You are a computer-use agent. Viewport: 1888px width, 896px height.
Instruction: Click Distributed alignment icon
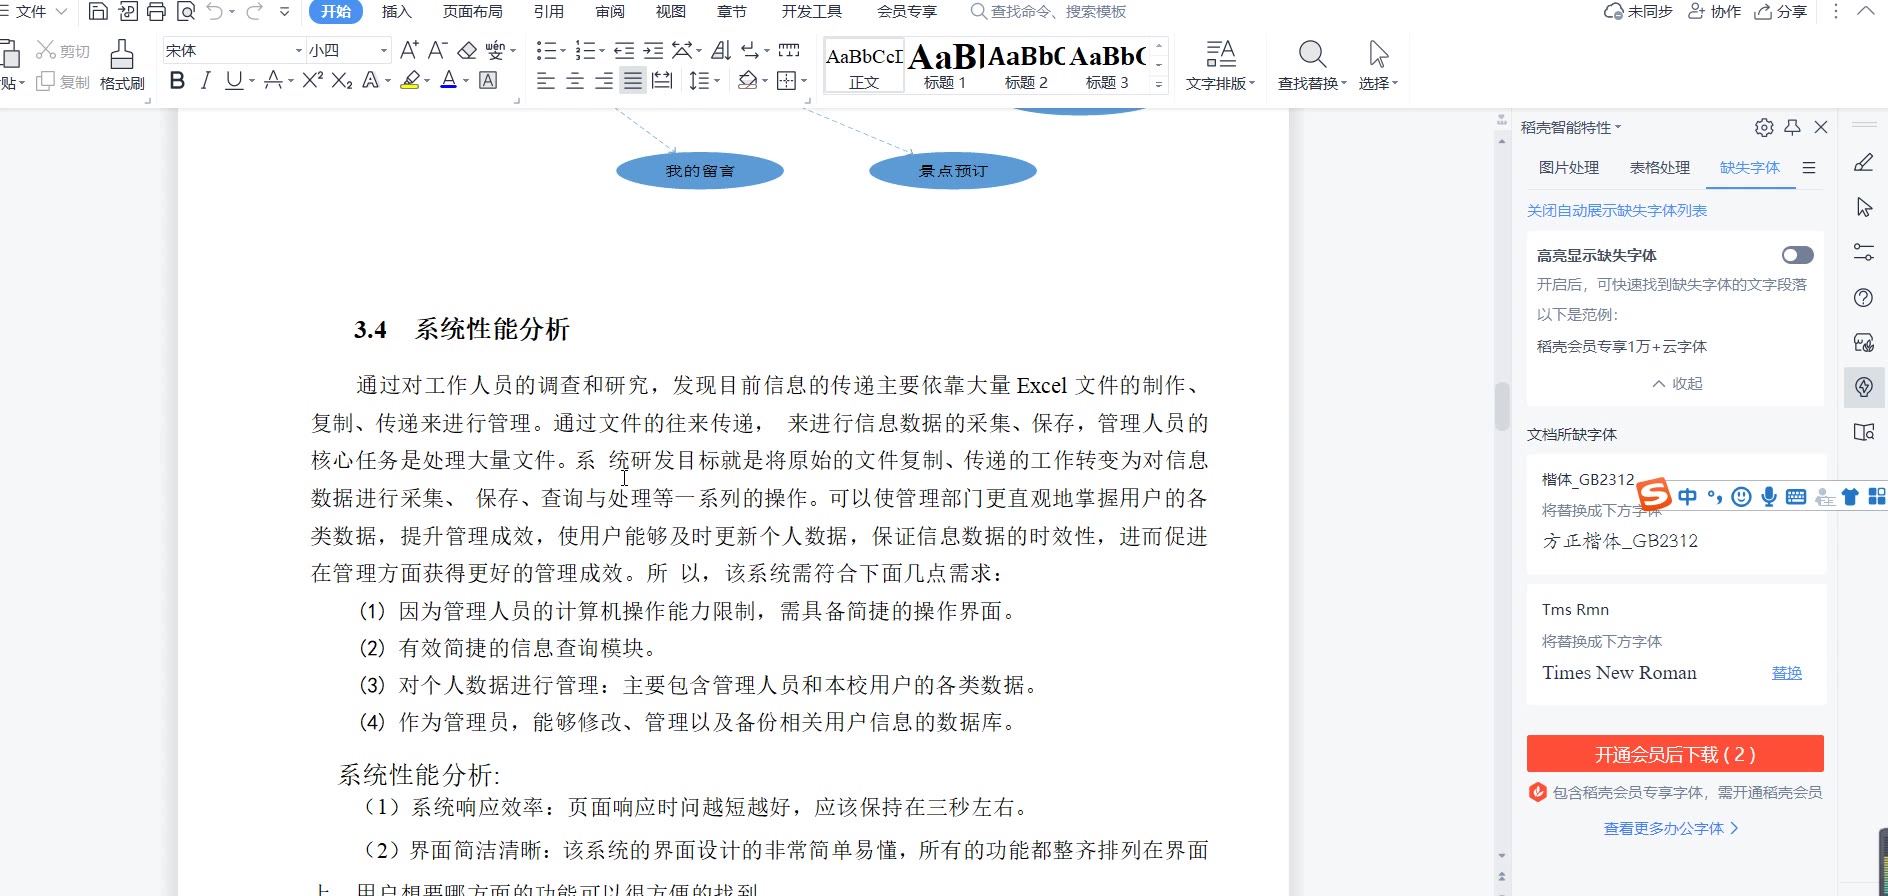coord(662,80)
